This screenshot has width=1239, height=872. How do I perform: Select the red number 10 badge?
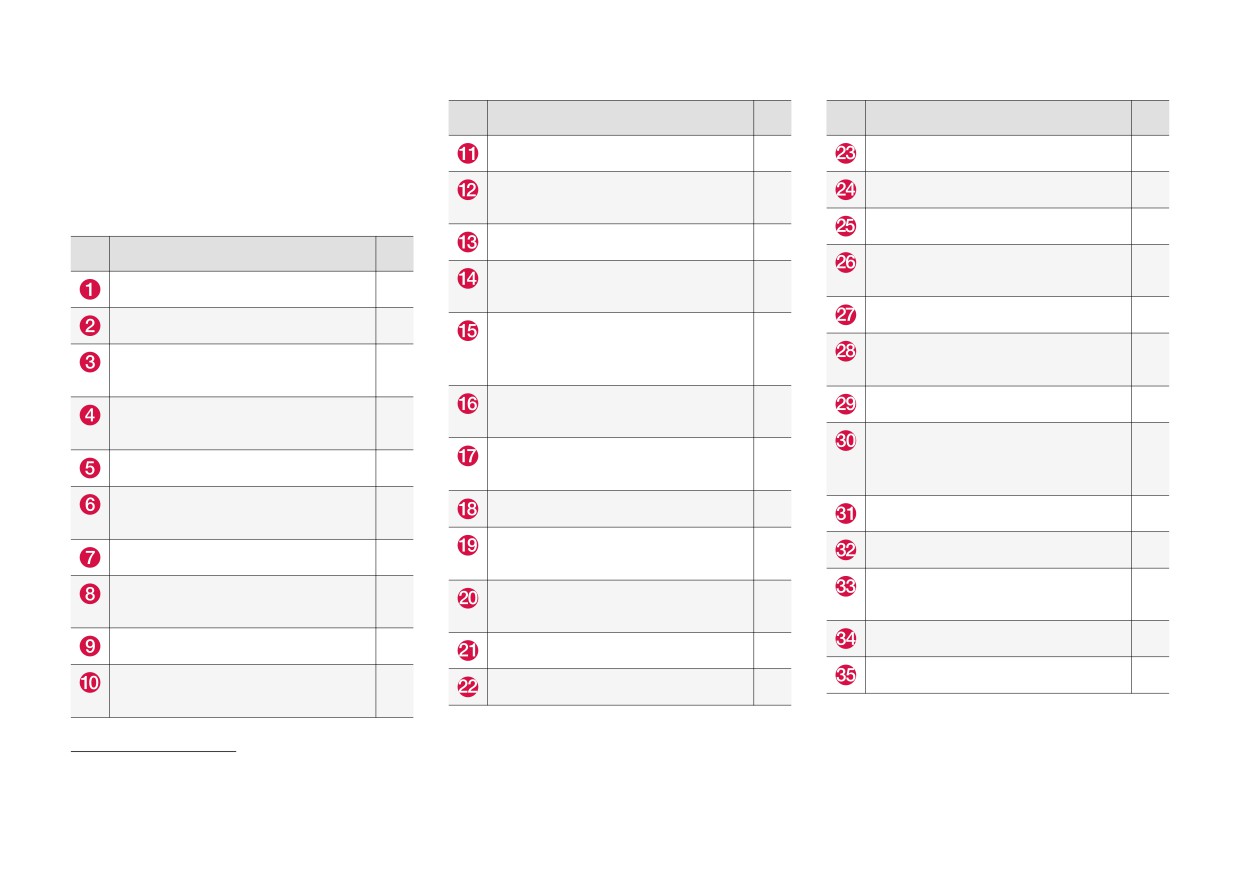click(90, 683)
